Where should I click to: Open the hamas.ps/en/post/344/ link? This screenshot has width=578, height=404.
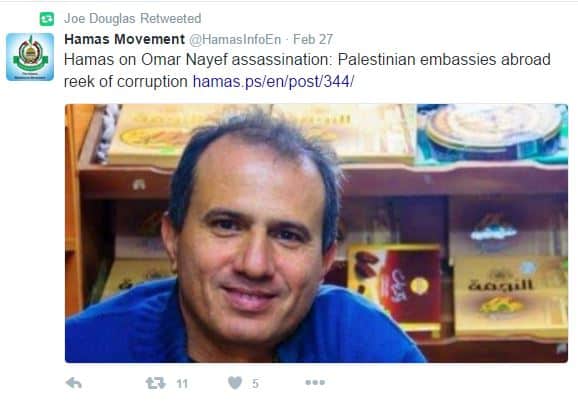tap(273, 81)
